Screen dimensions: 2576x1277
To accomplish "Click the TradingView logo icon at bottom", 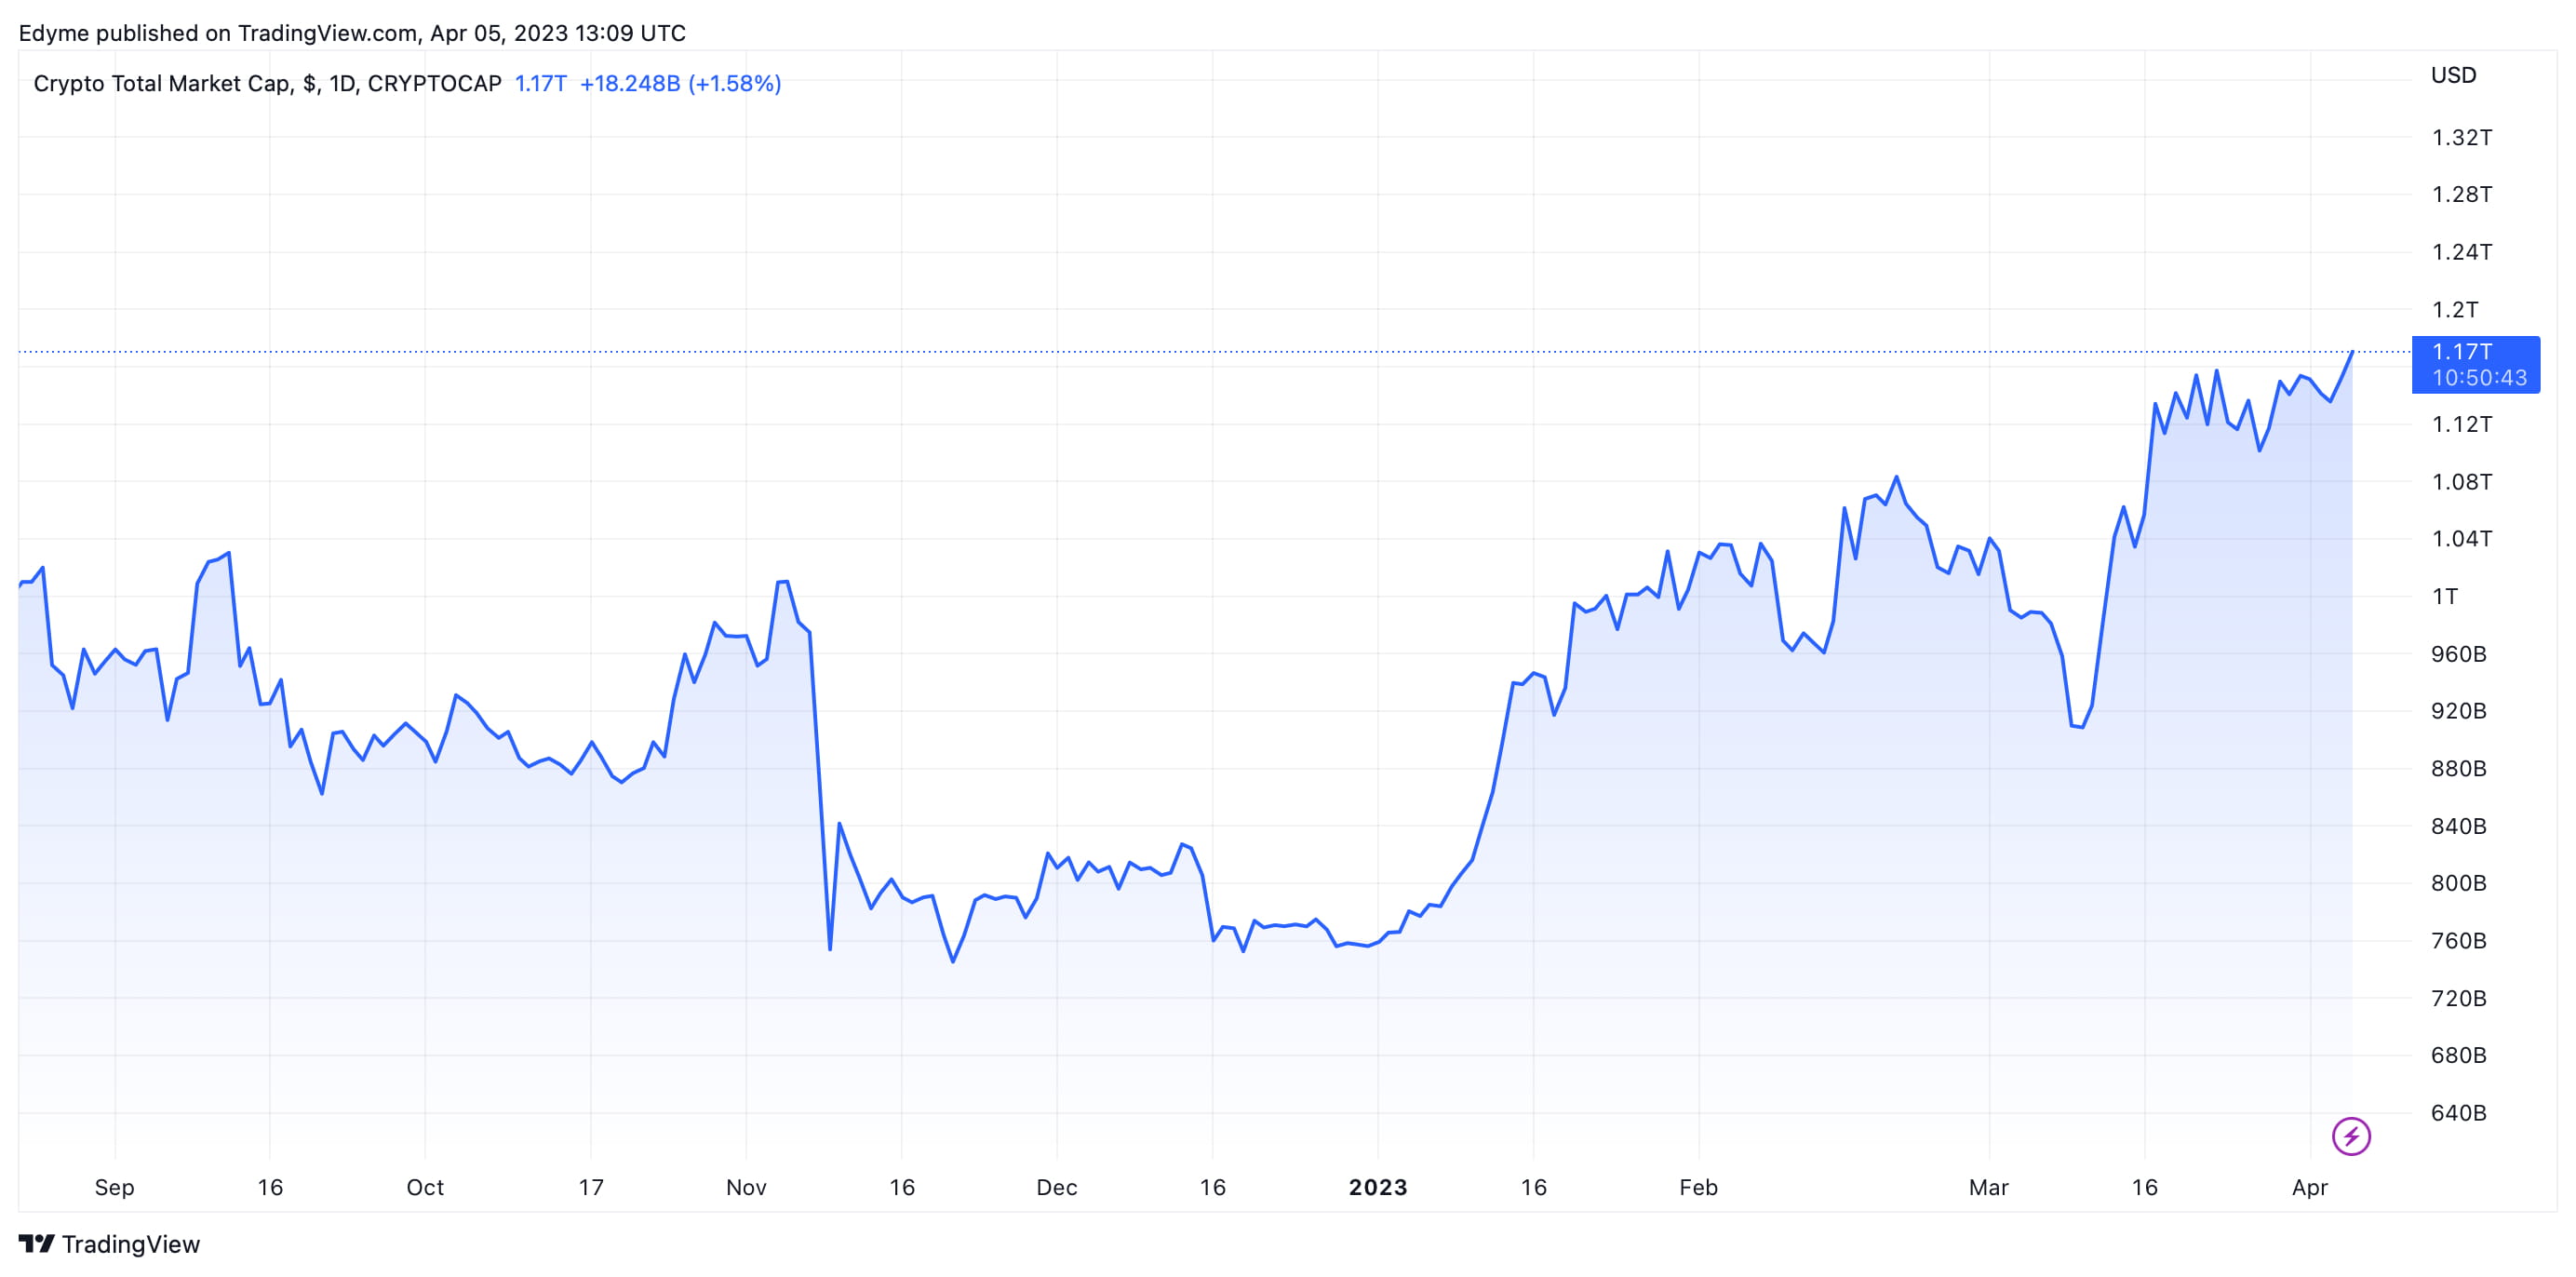I will (36, 1243).
